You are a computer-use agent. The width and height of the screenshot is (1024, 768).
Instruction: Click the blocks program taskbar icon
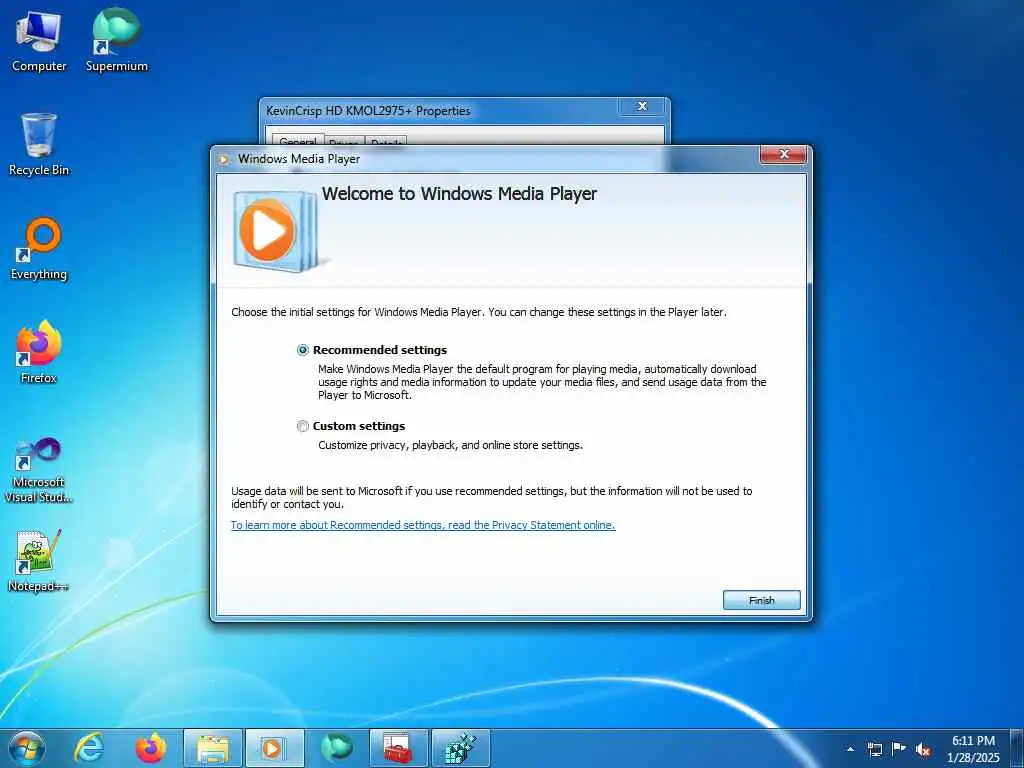tap(460, 748)
